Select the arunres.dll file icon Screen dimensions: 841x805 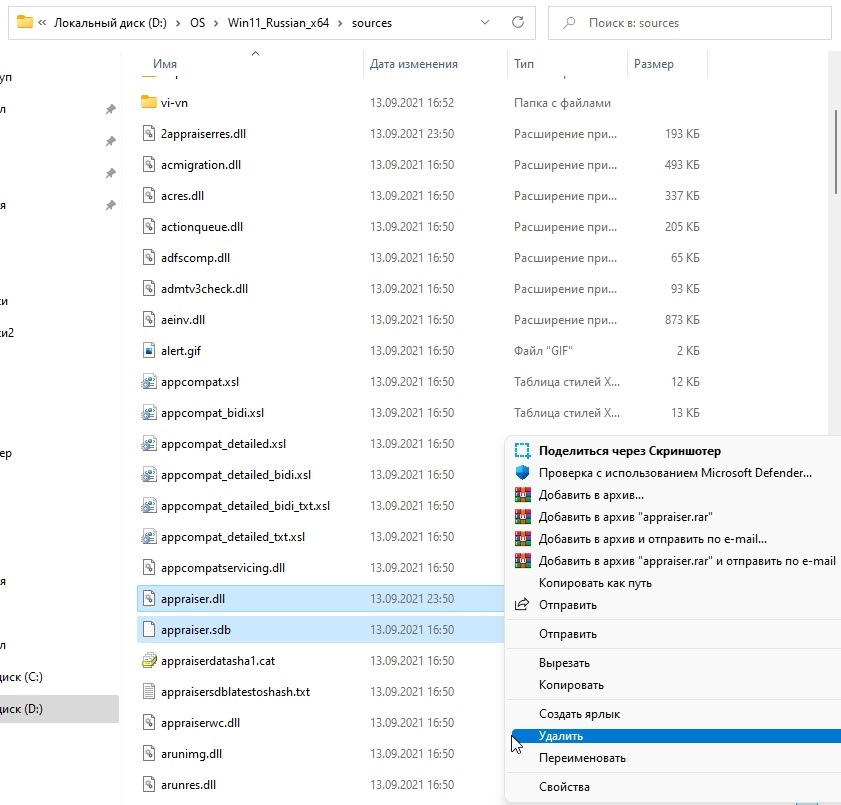point(149,785)
